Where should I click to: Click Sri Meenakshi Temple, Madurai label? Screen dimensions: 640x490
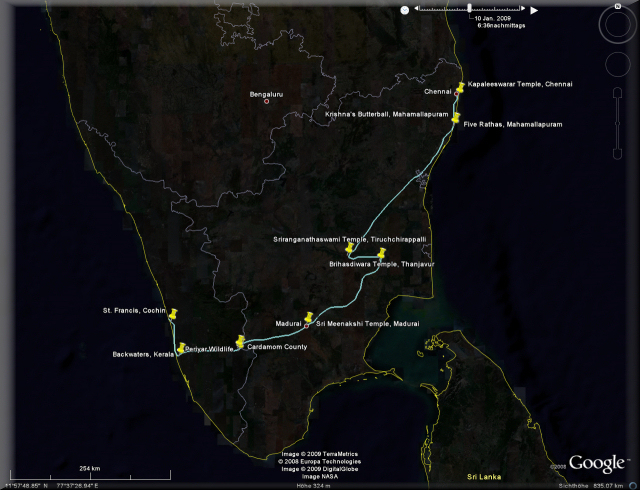368,324
